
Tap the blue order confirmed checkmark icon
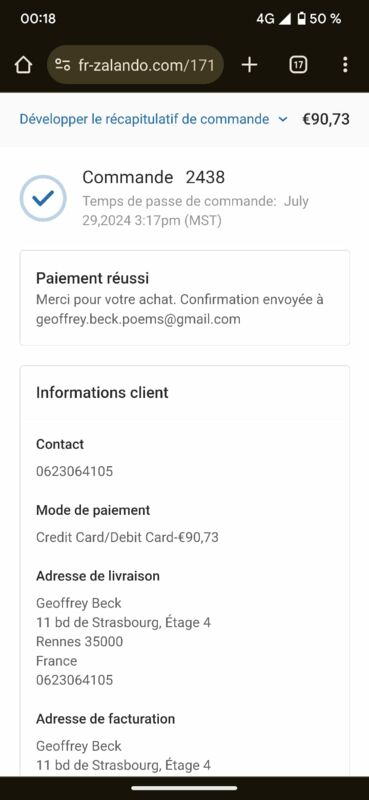(x=43, y=198)
